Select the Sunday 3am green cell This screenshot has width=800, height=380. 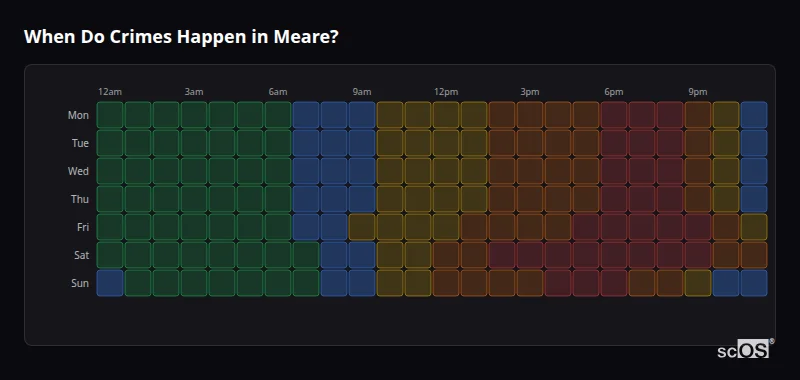pos(194,283)
